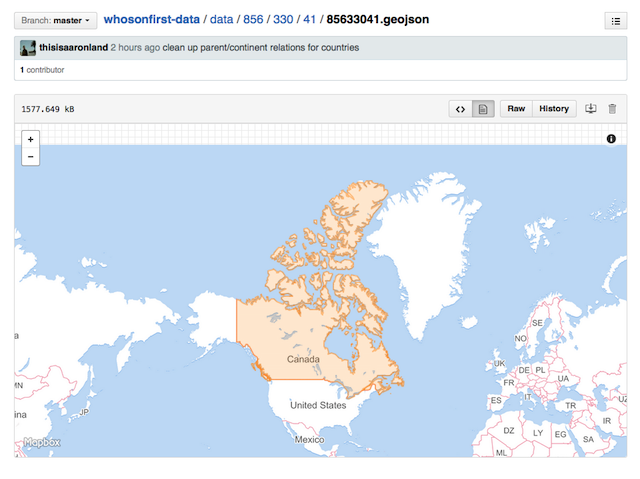This screenshot has height=479, width=640.
Task: Click the PL label on map
Action: pos(540,370)
